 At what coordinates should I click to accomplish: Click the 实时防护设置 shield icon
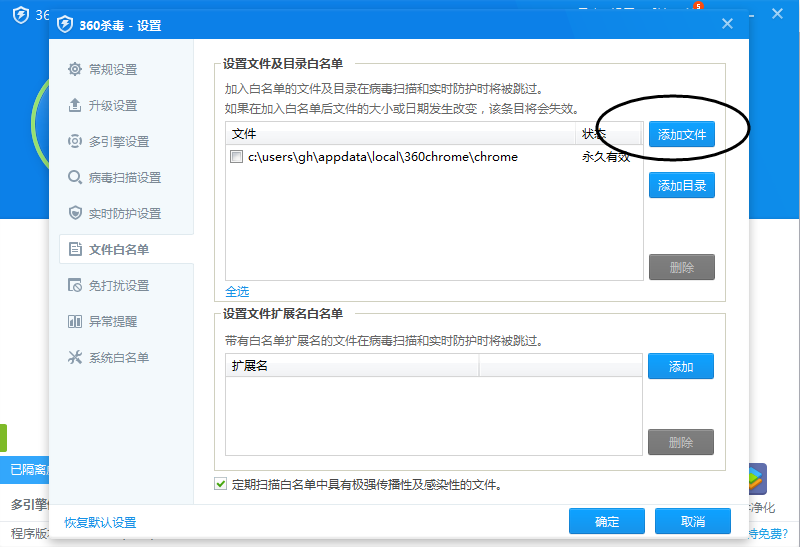tap(75, 213)
